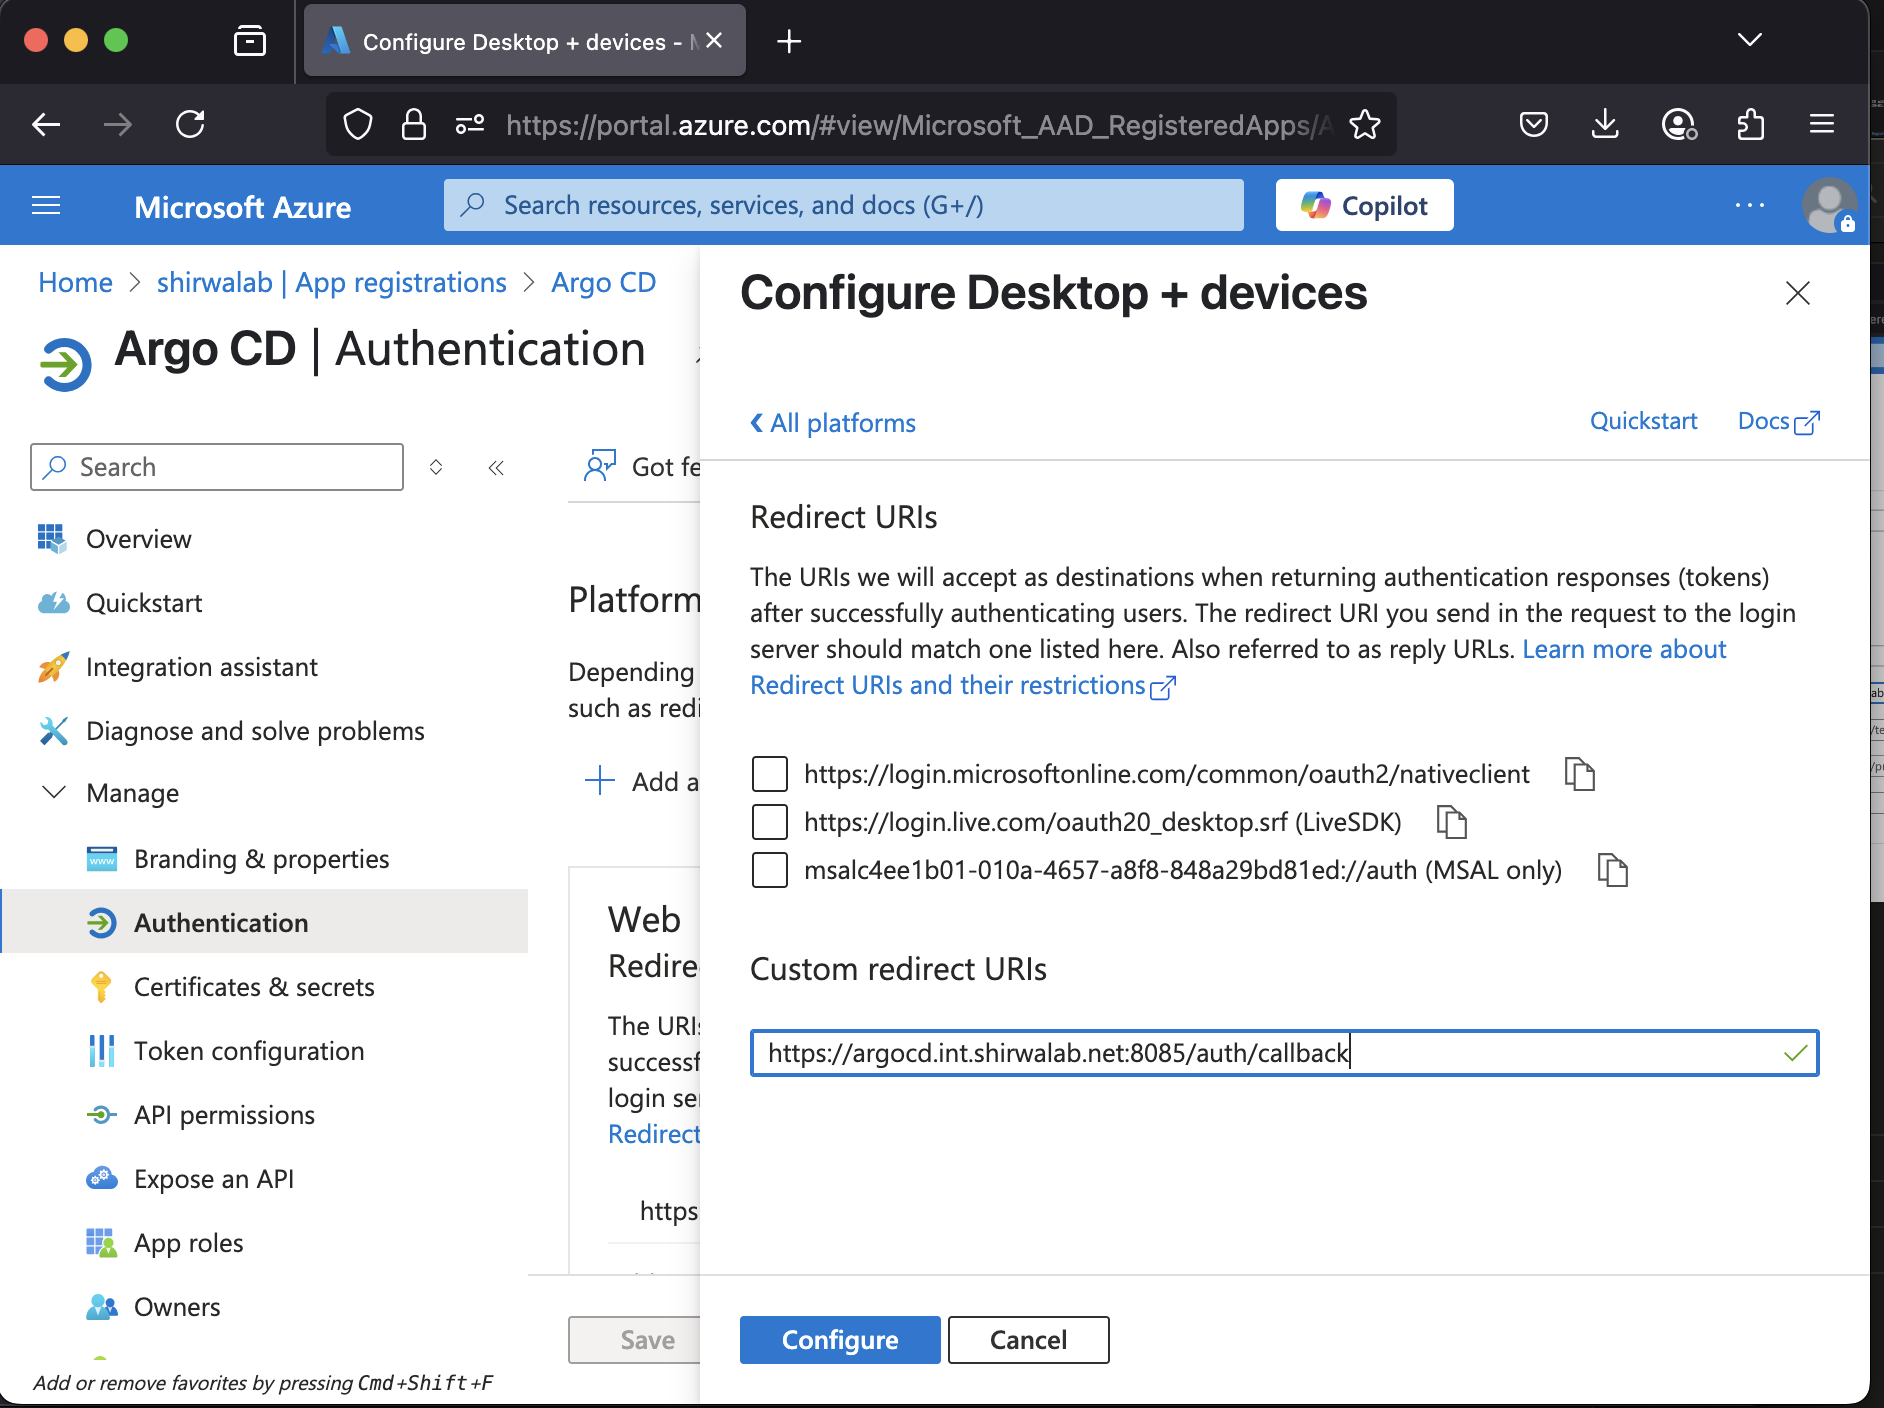Click the Add a platform plus icon
This screenshot has width=1884, height=1408.
pyautogui.click(x=599, y=780)
